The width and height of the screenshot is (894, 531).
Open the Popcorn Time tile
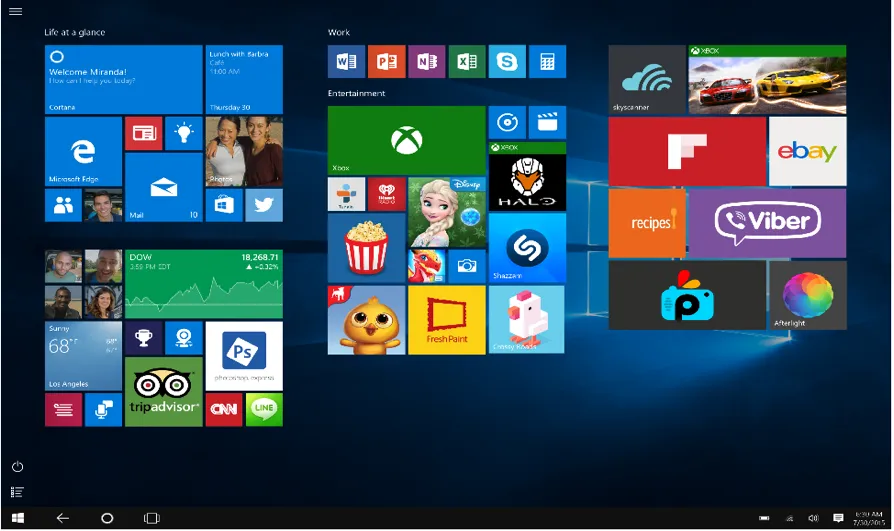click(367, 248)
